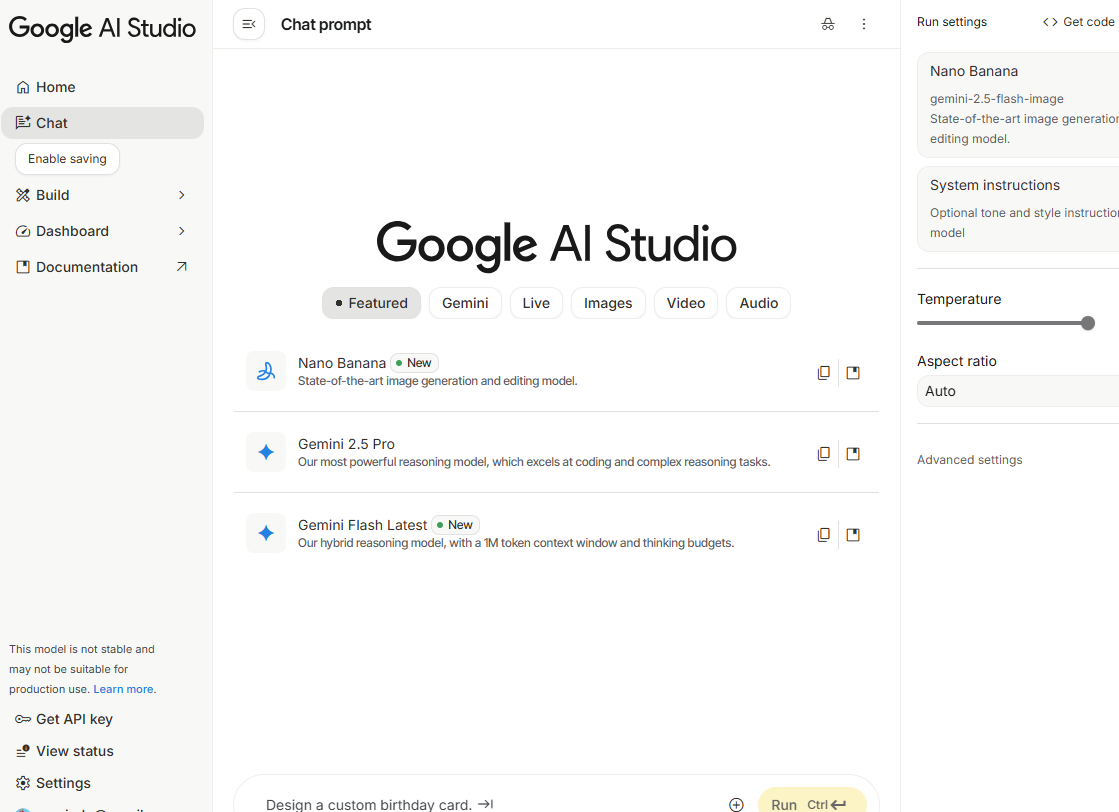The width and height of the screenshot is (1119, 812).
Task: Open Gemini Flash Latest documentation icon
Action: pyautogui.click(x=853, y=534)
